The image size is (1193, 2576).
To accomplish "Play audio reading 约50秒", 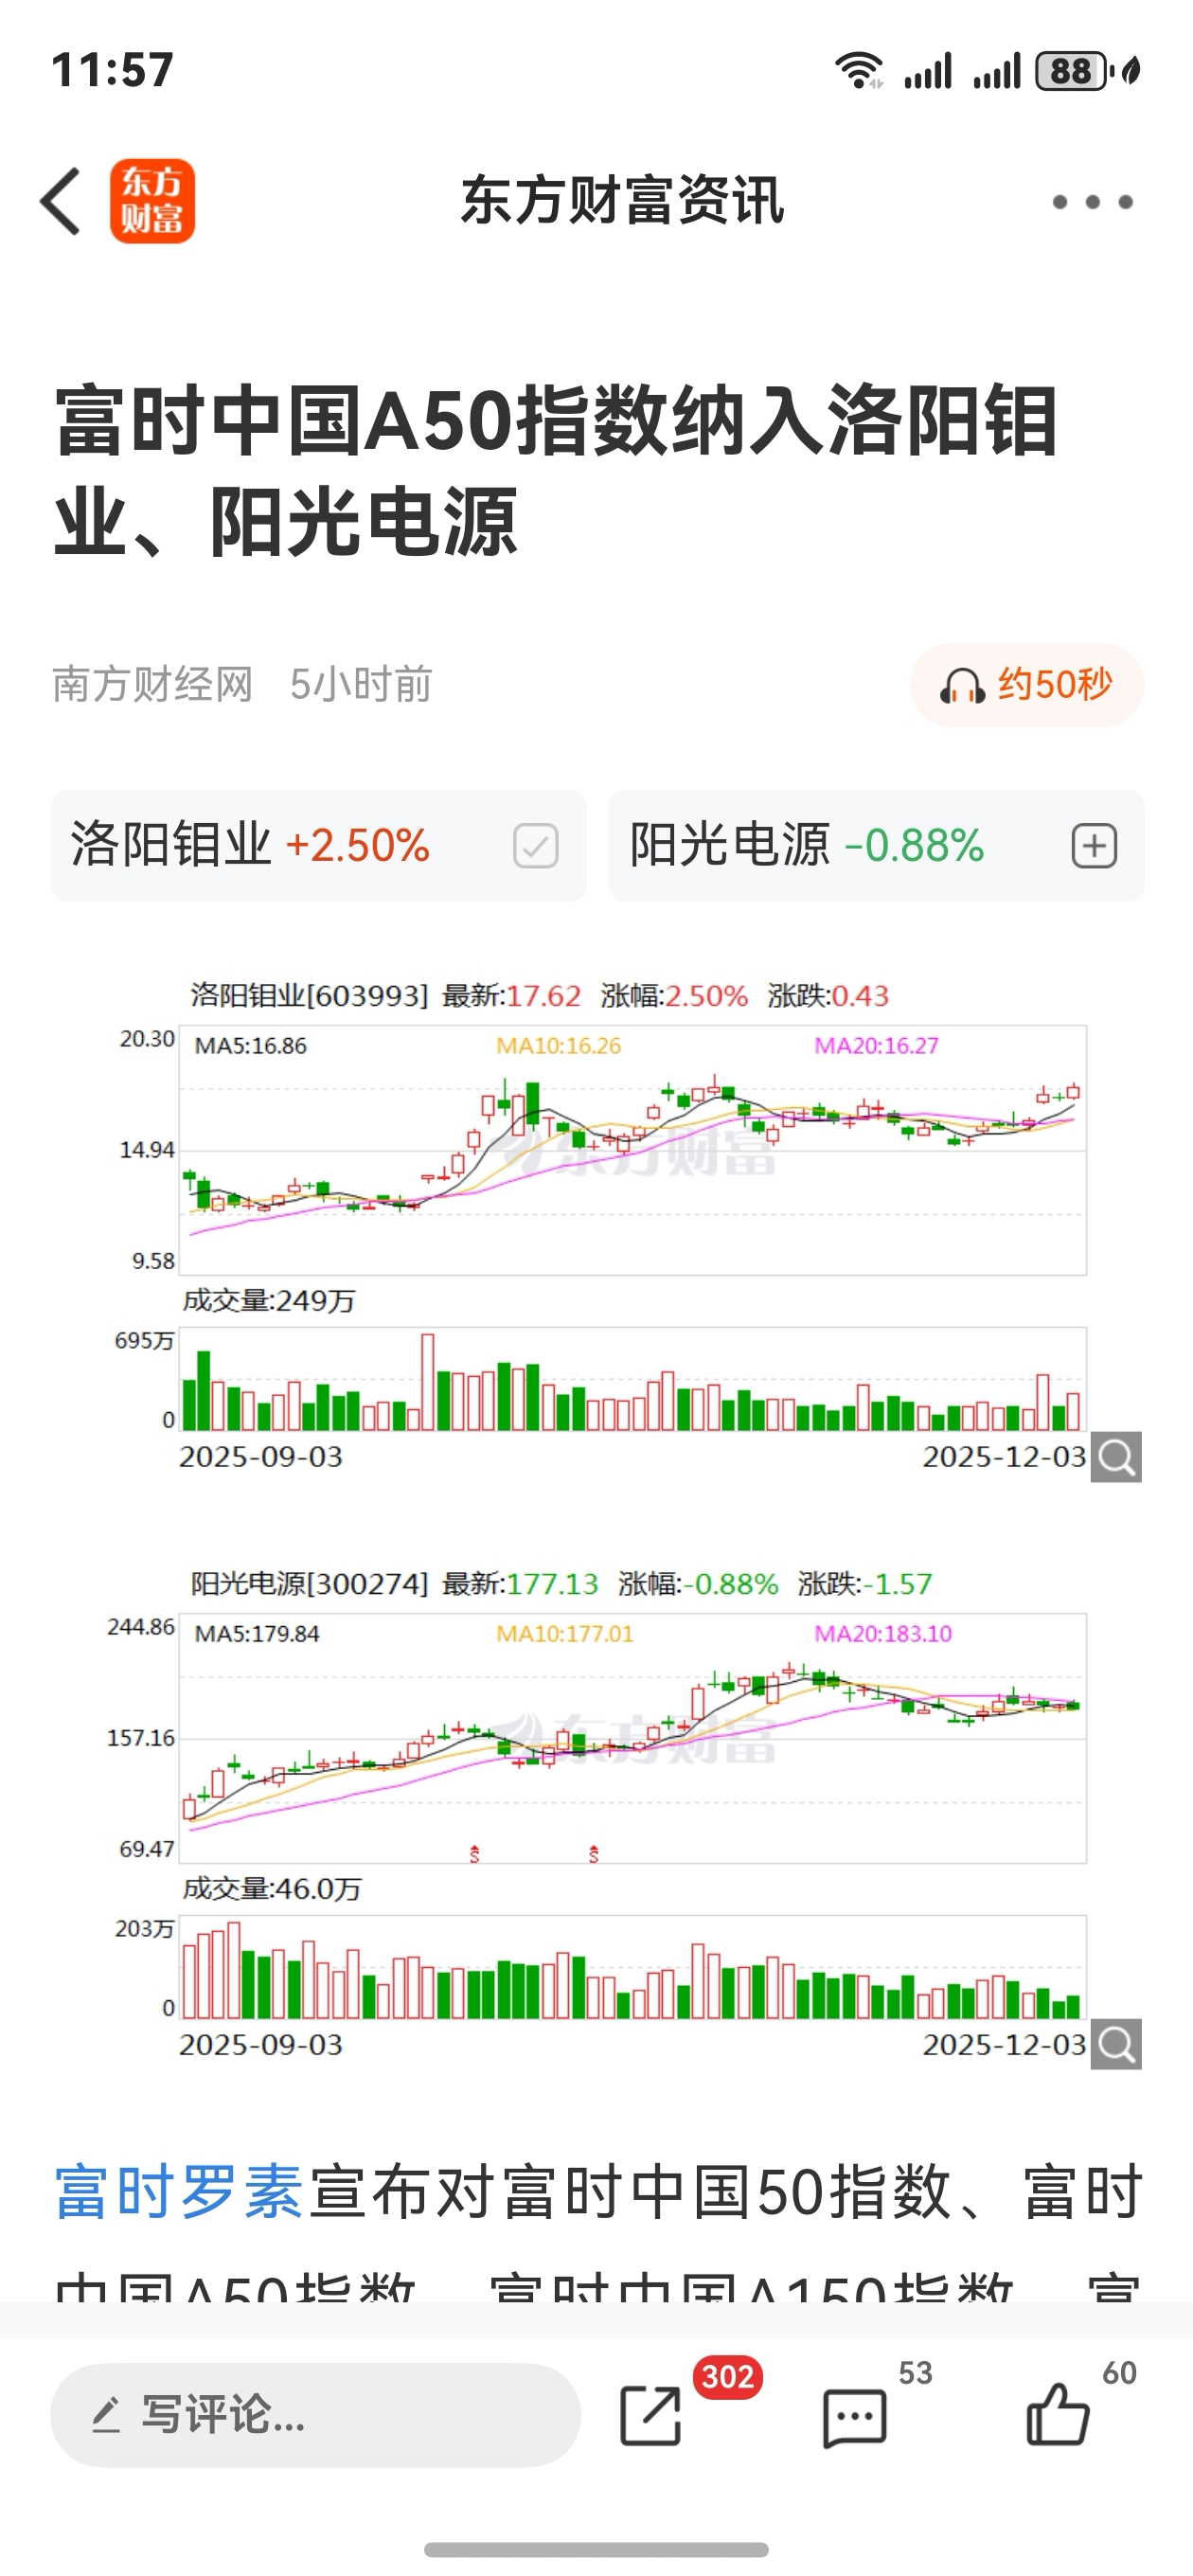I will 1027,685.
